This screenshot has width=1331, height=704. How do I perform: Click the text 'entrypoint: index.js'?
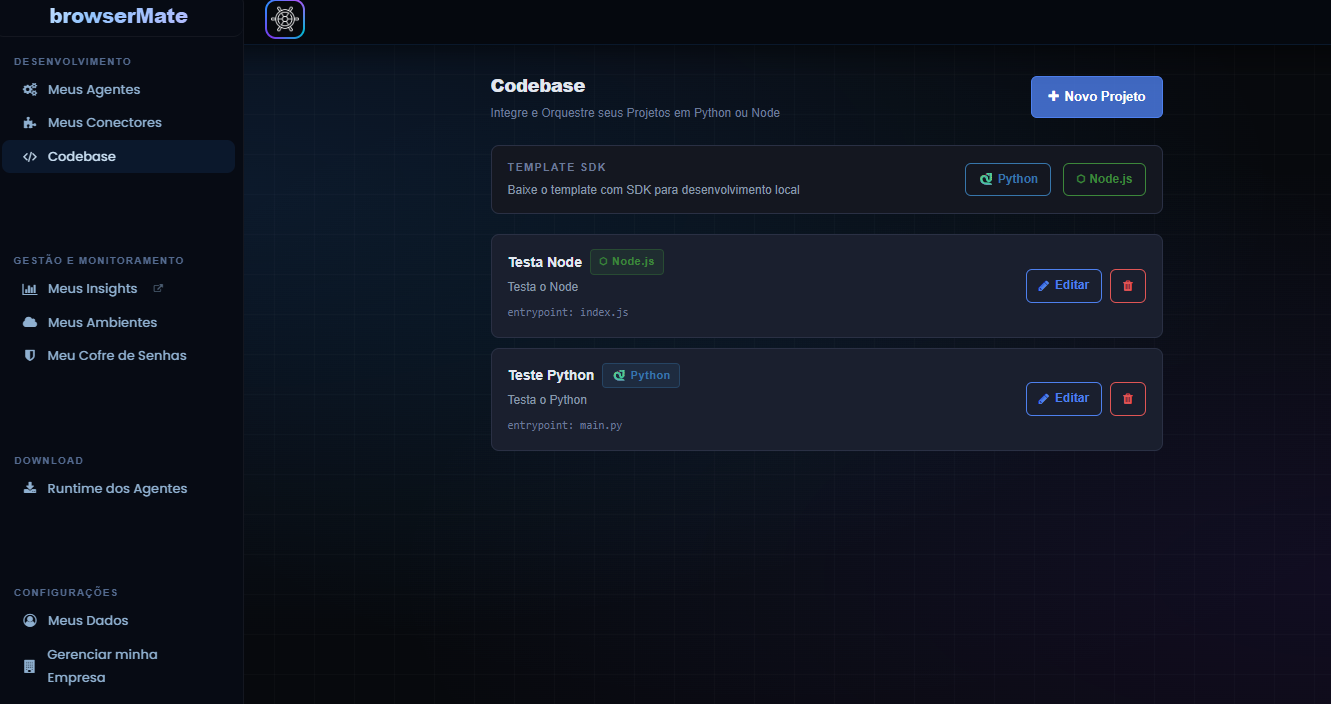(x=568, y=313)
